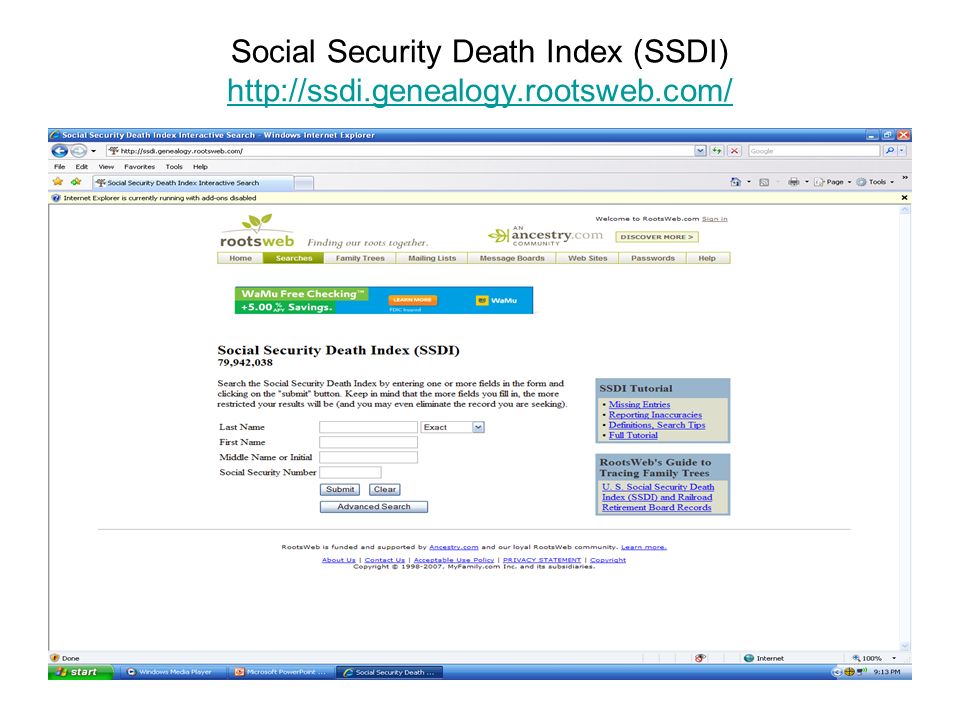Open the Home site nav tab
This screenshot has height=720, width=960.
[241, 258]
